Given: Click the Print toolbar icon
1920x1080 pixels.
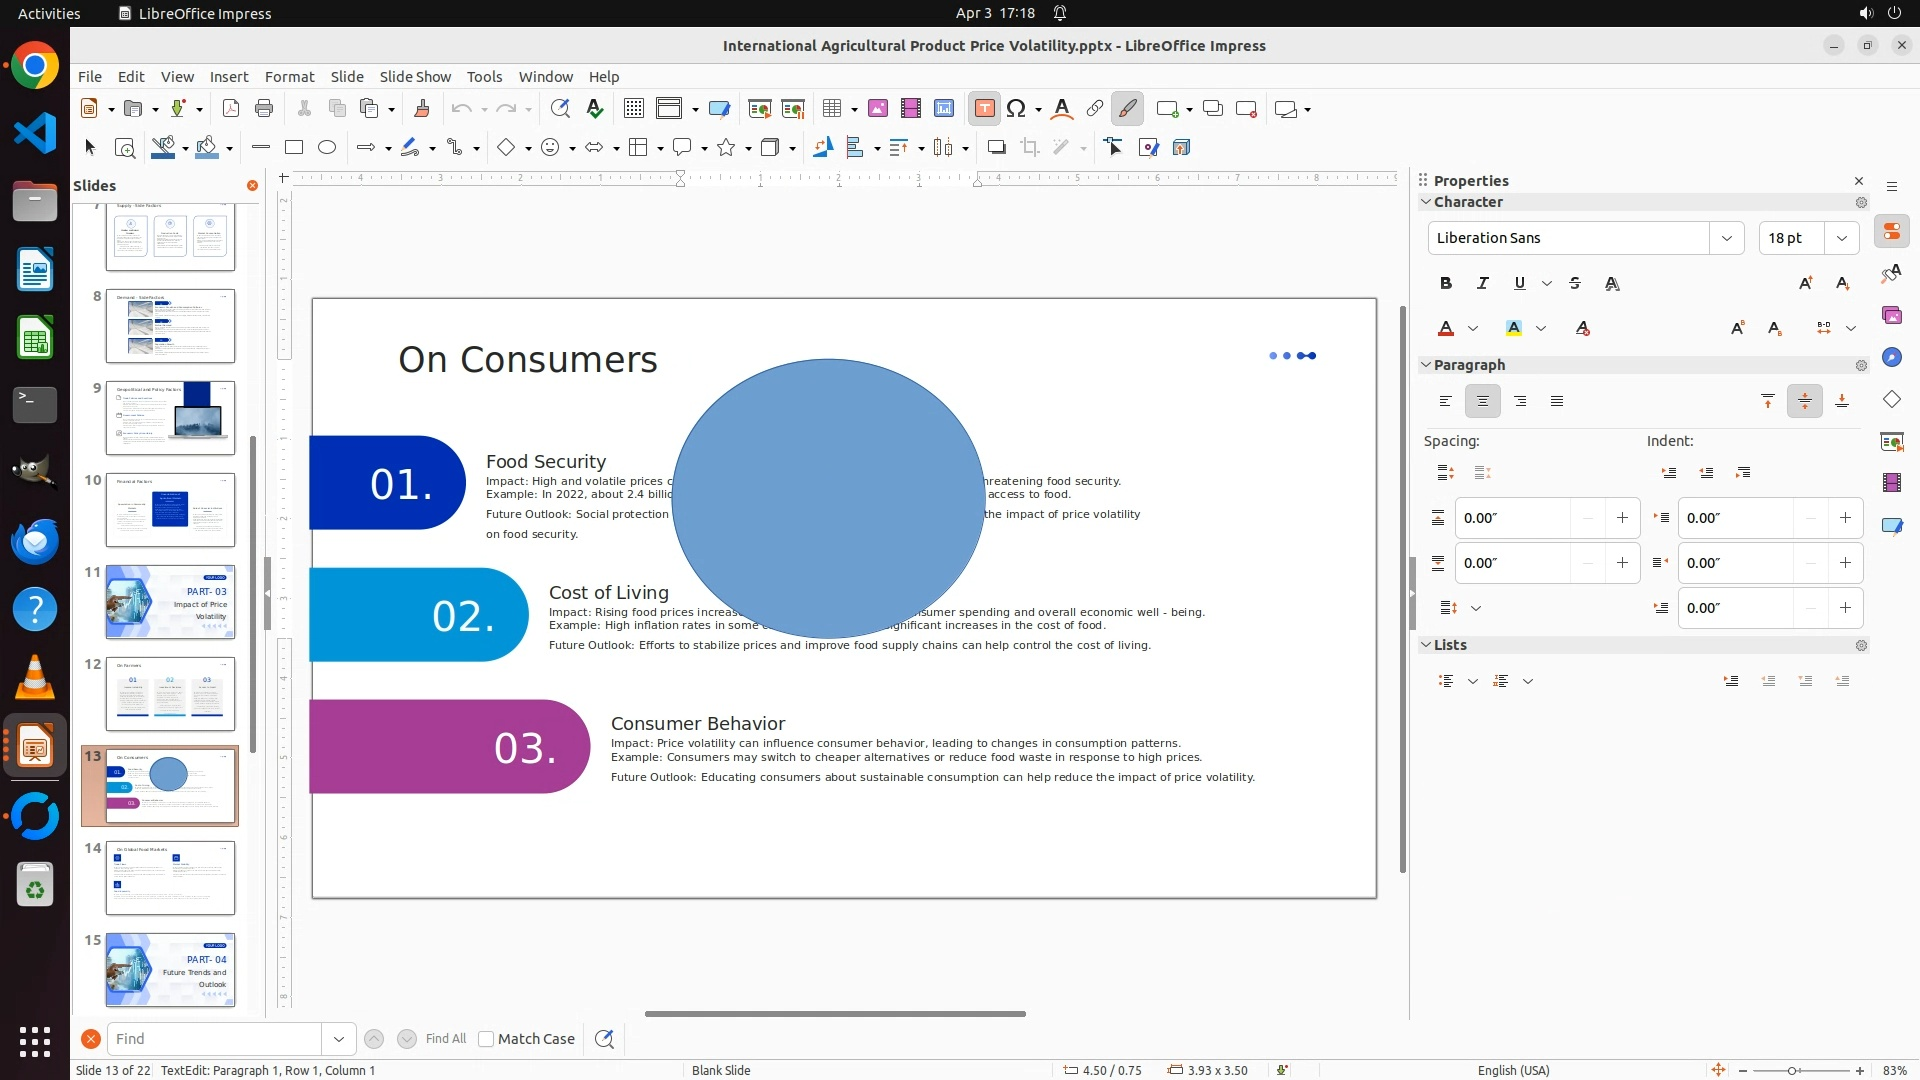Looking at the screenshot, I should 264,109.
